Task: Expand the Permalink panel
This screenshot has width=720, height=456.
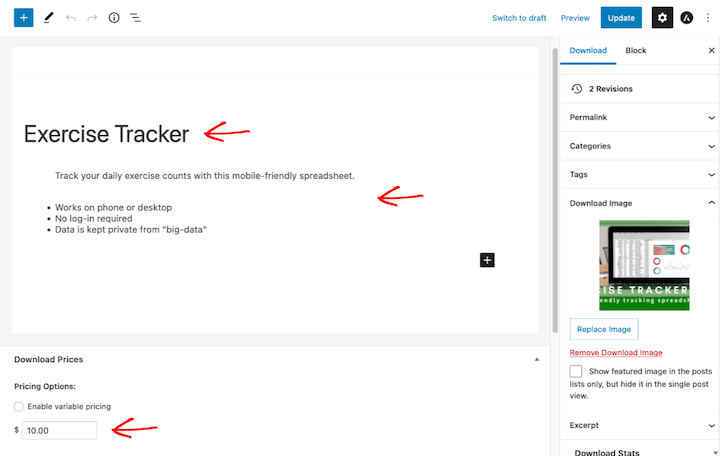Action: [x=638, y=118]
